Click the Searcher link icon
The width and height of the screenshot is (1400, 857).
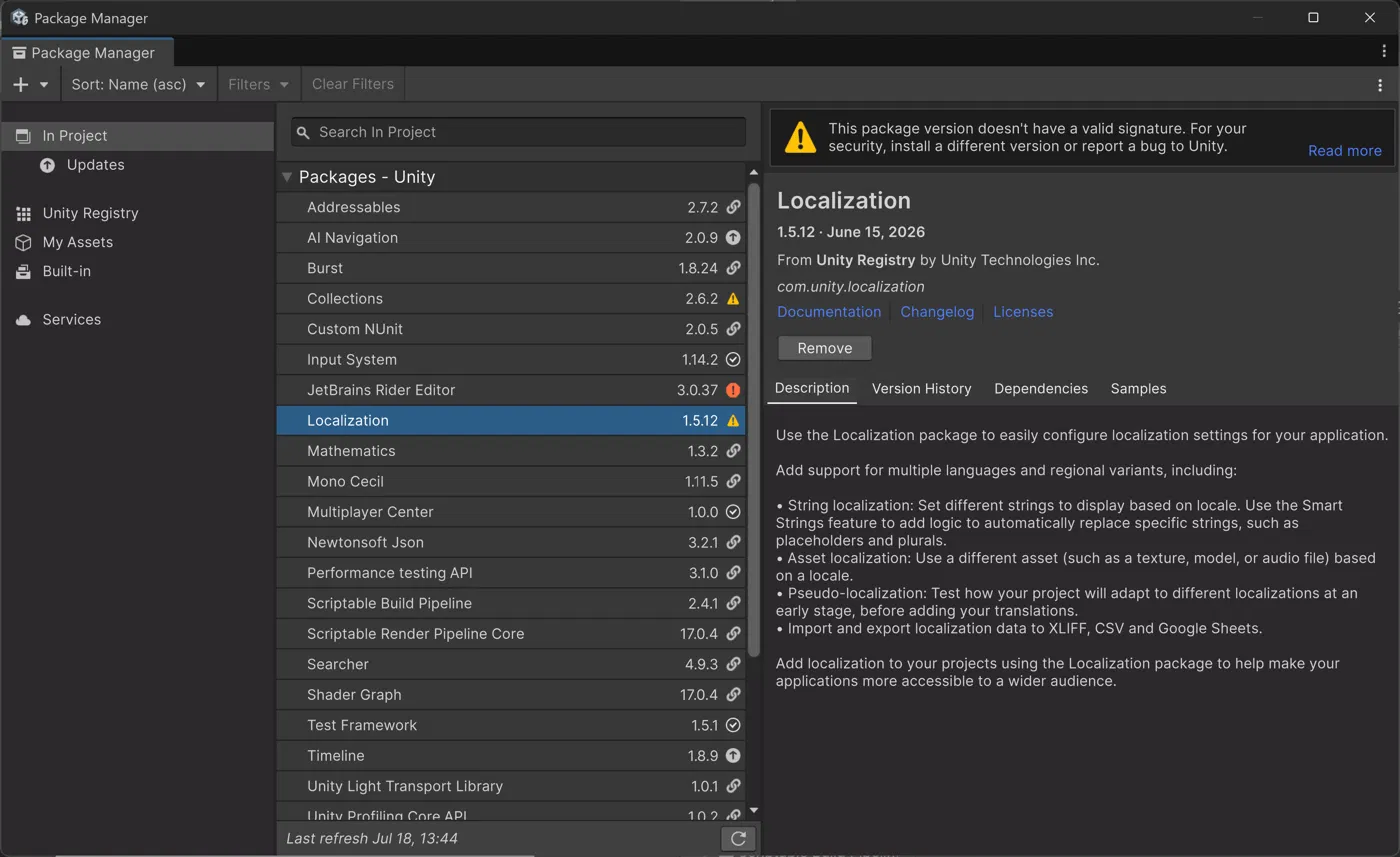click(x=733, y=665)
